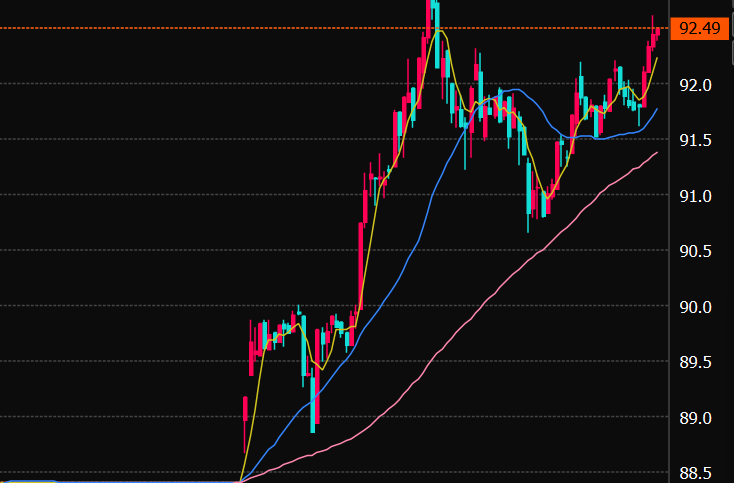
Task: Click the 91.0 price axis label
Action: (694, 196)
